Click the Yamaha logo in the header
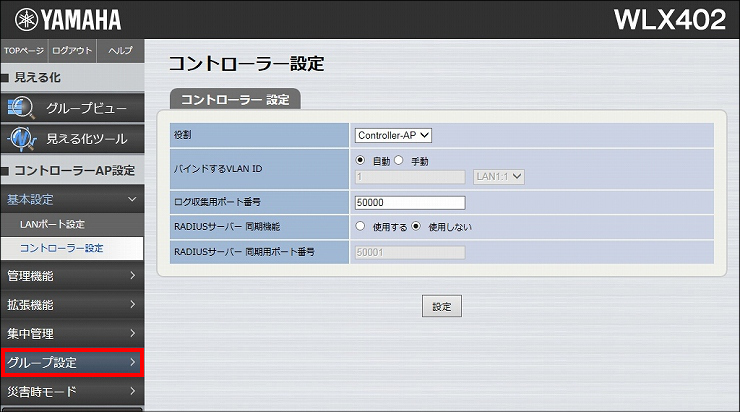Screen dimensions: 740x412 [68, 20]
